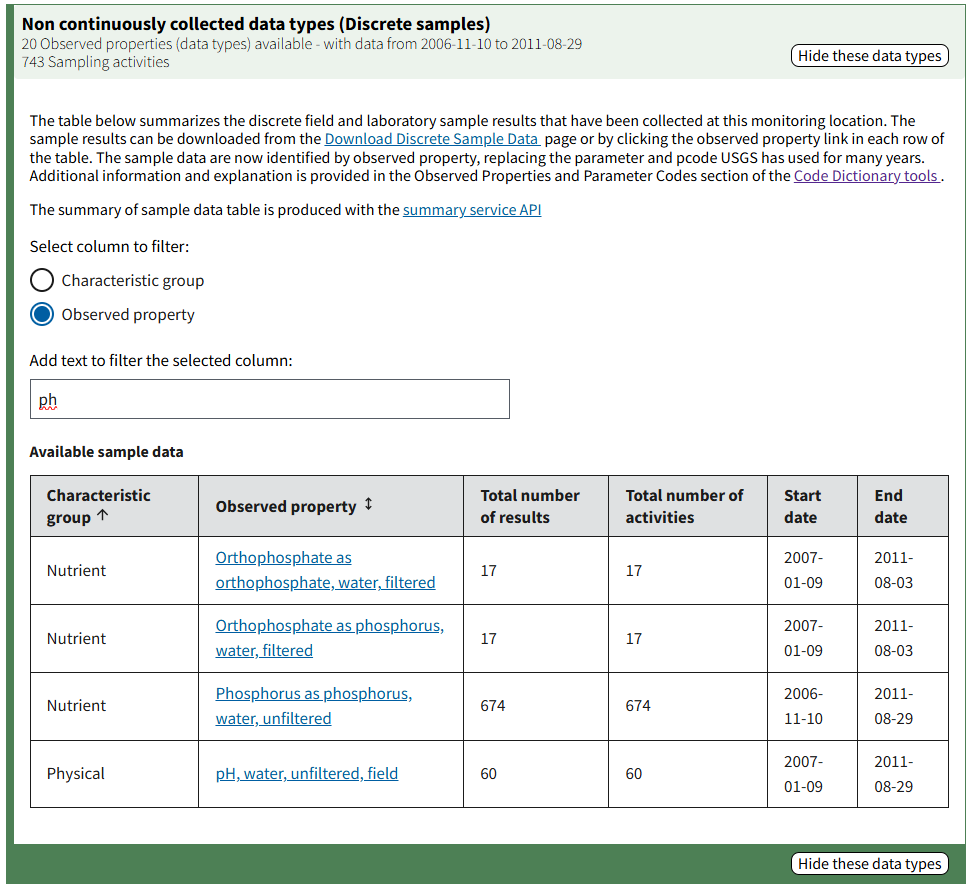The image size is (968, 886).
Task: Open Download Discrete Sample Data link
Action: pyautogui.click(x=432, y=139)
